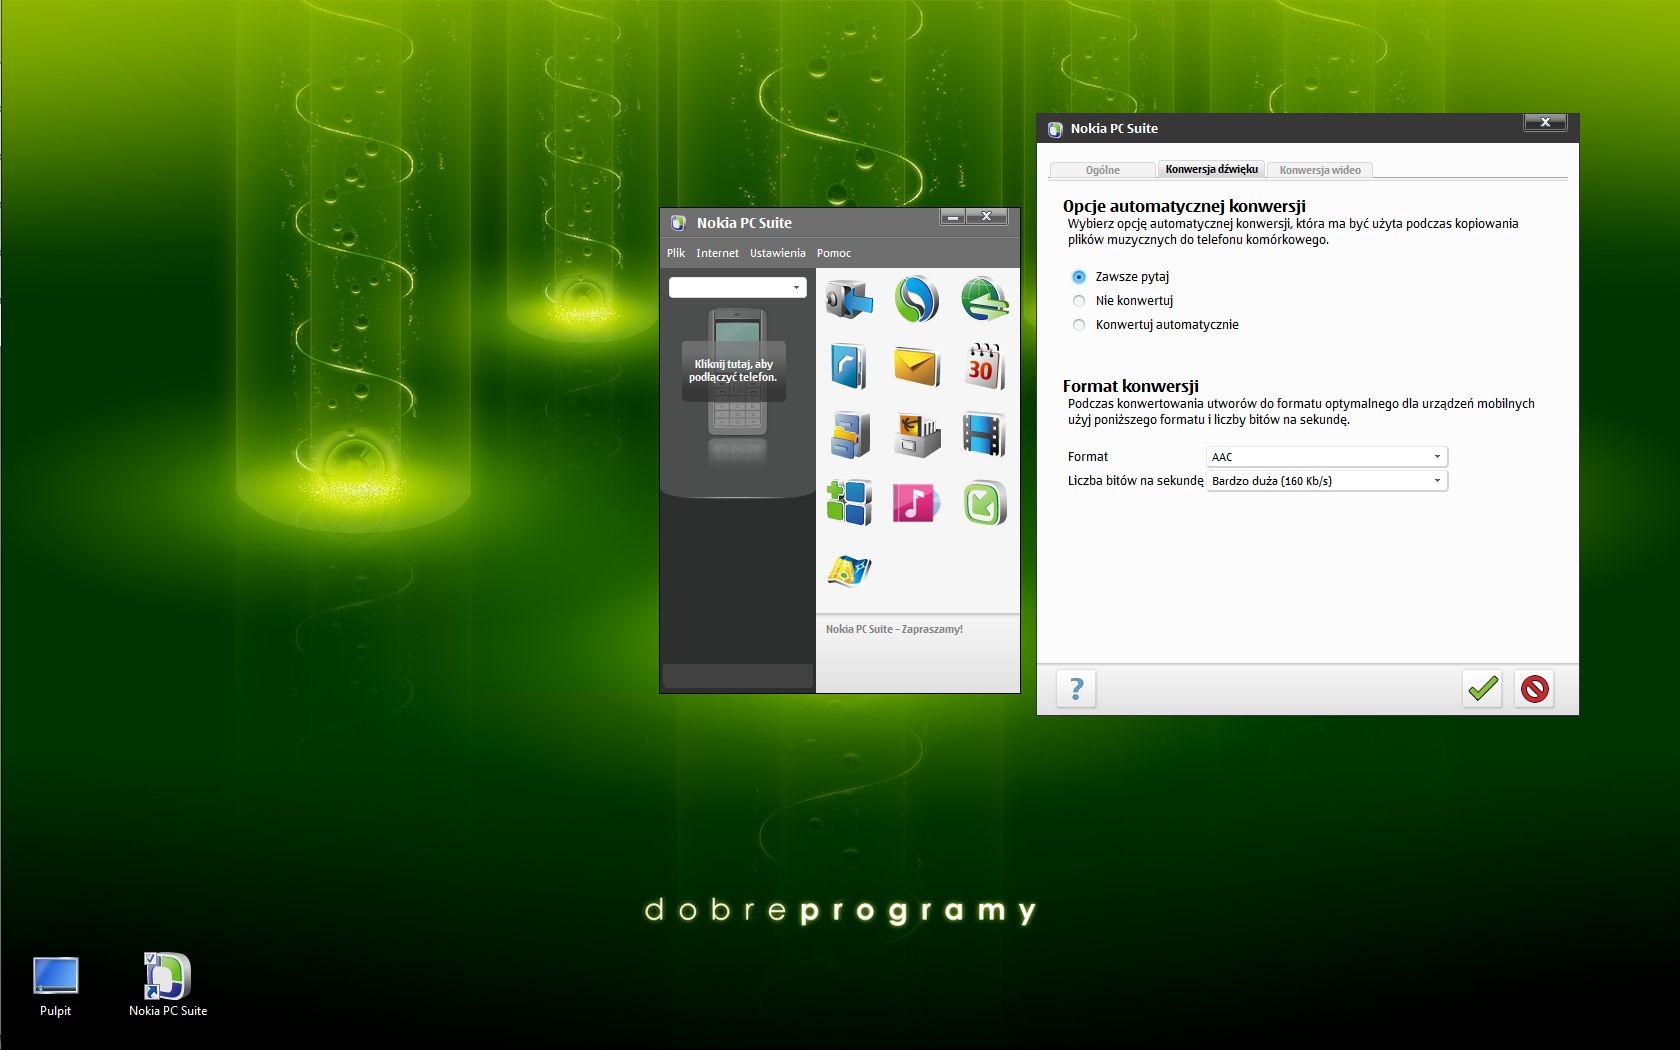Open the Calendar icon showing 30
Viewport: 1680px width, 1050px height.
coord(984,367)
